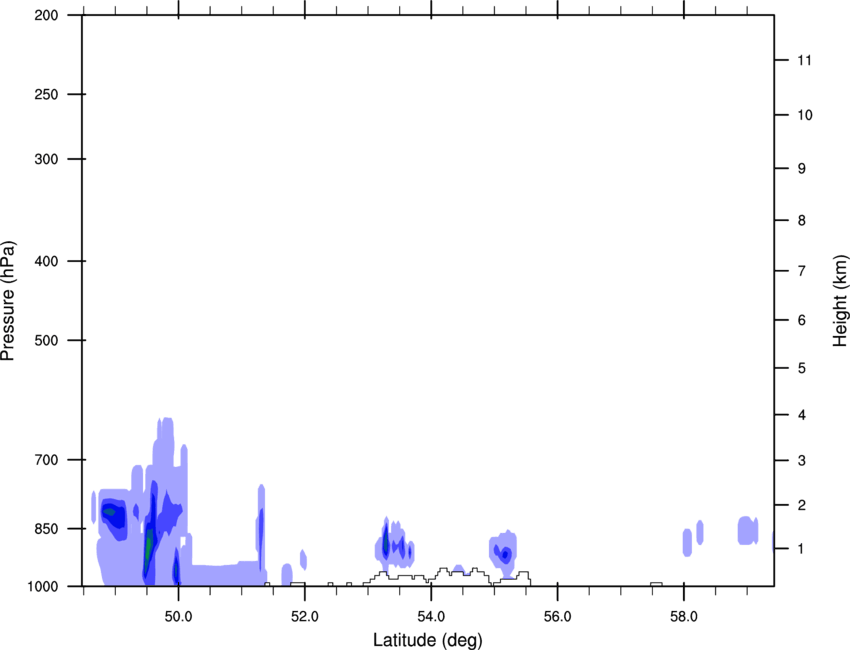Pick the 10 km height label
This screenshot has height=650, width=850.
[x=804, y=115]
